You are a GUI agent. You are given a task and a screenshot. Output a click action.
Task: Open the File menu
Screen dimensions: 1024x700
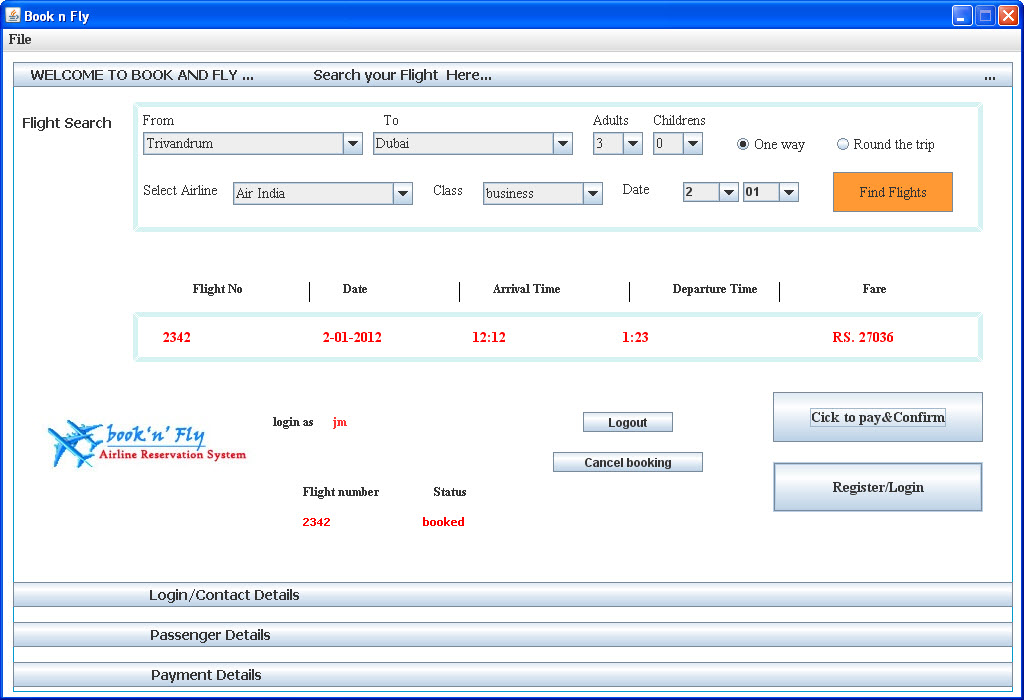tap(20, 39)
